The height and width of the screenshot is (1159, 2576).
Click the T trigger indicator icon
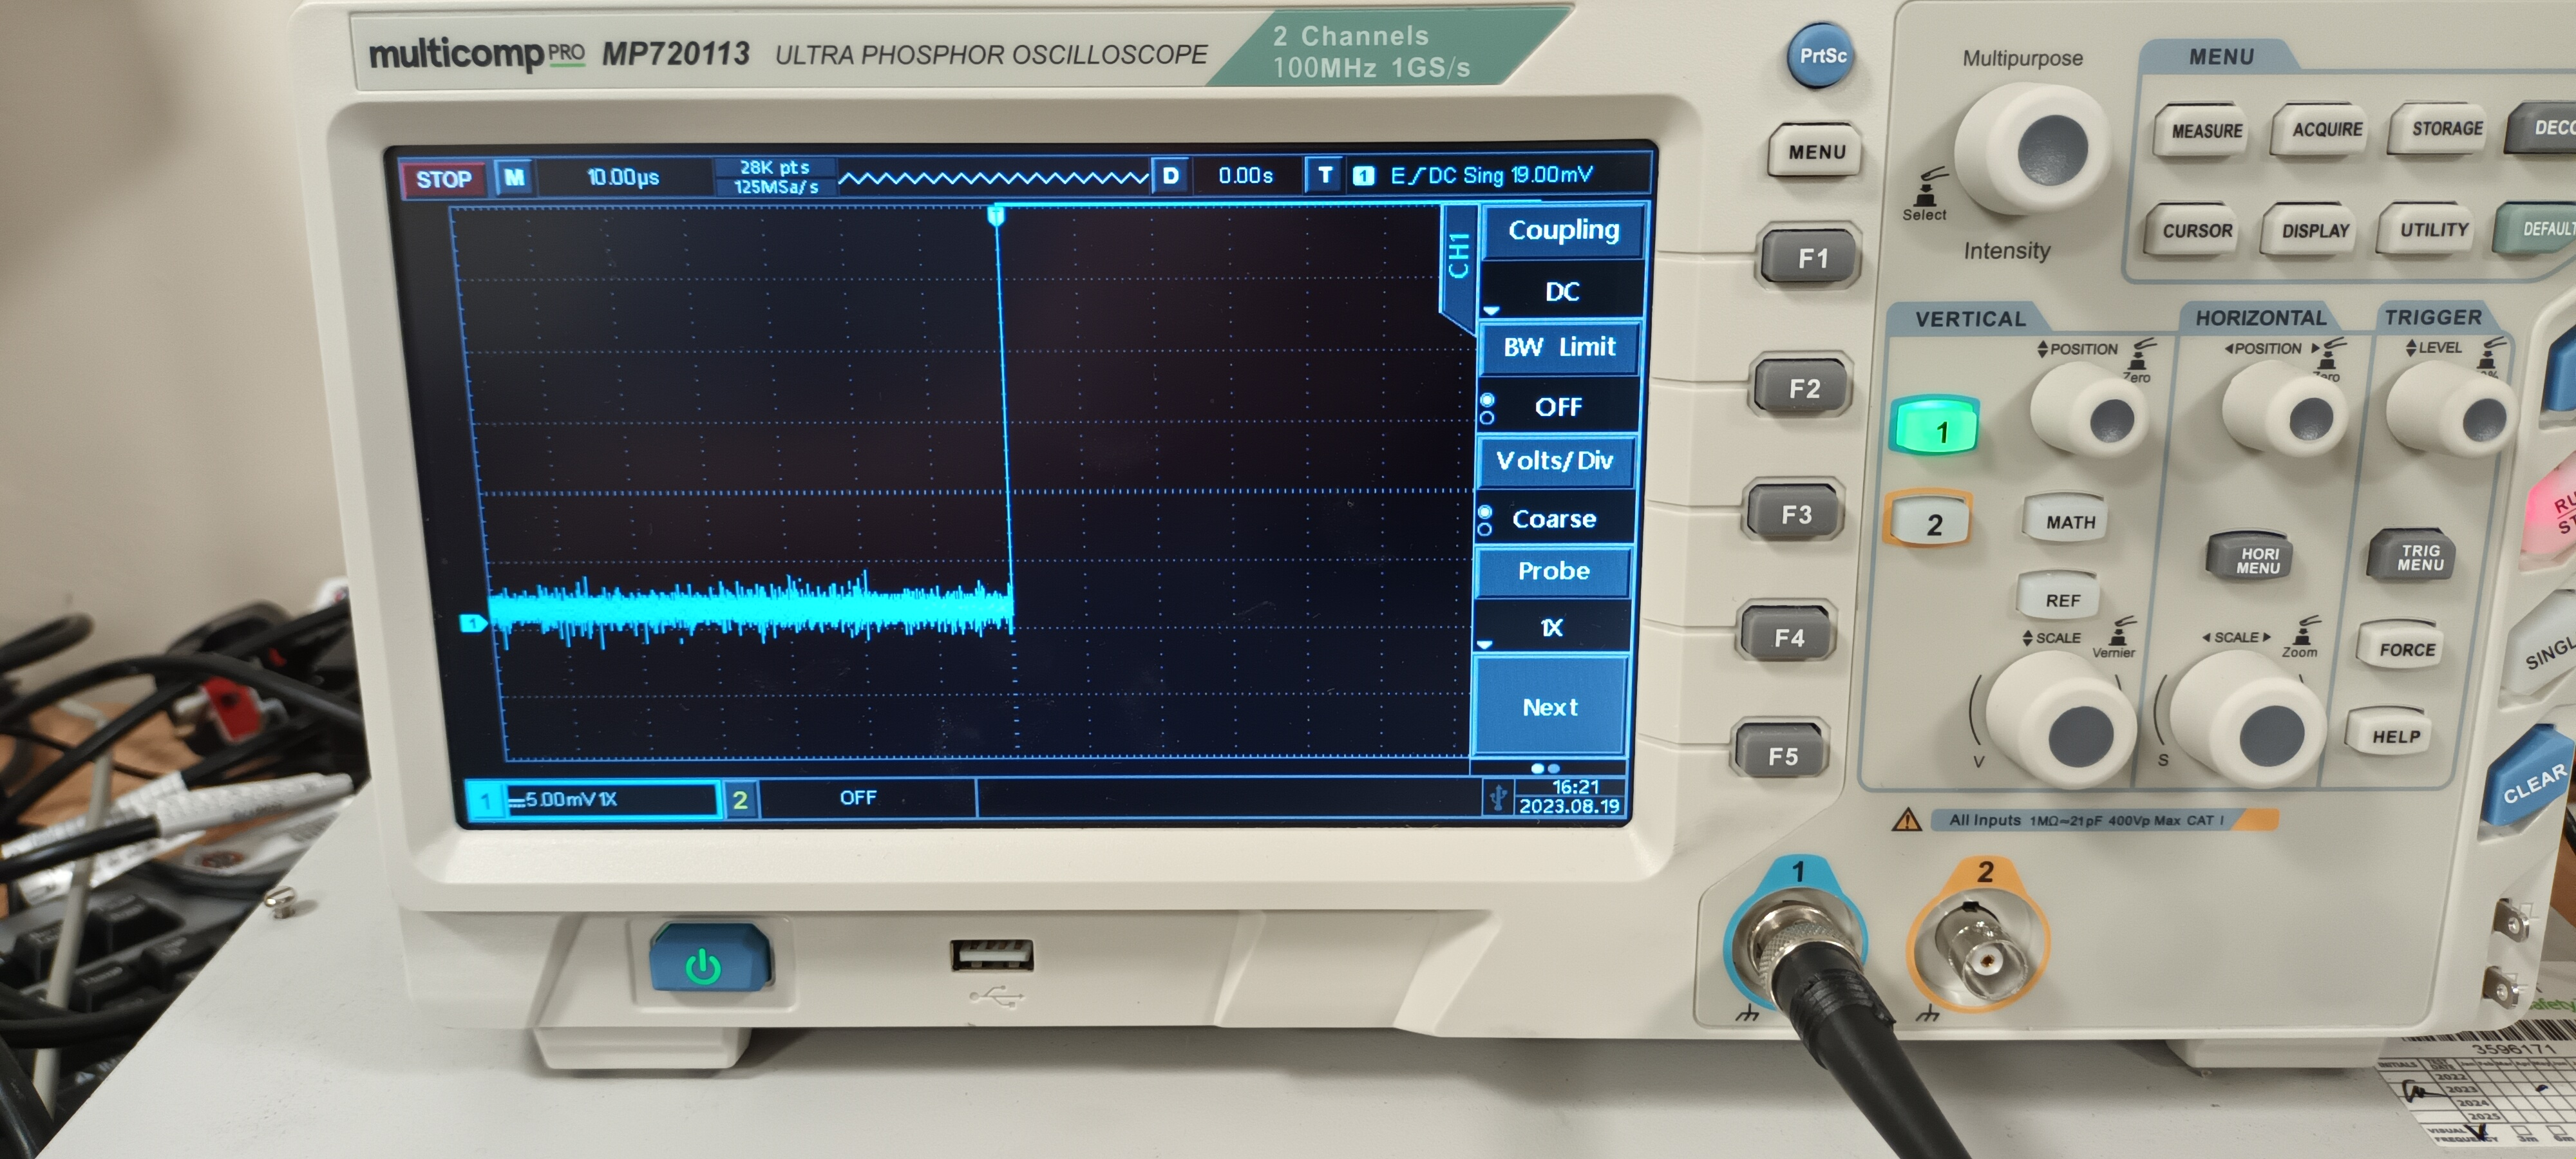[x=1324, y=176]
